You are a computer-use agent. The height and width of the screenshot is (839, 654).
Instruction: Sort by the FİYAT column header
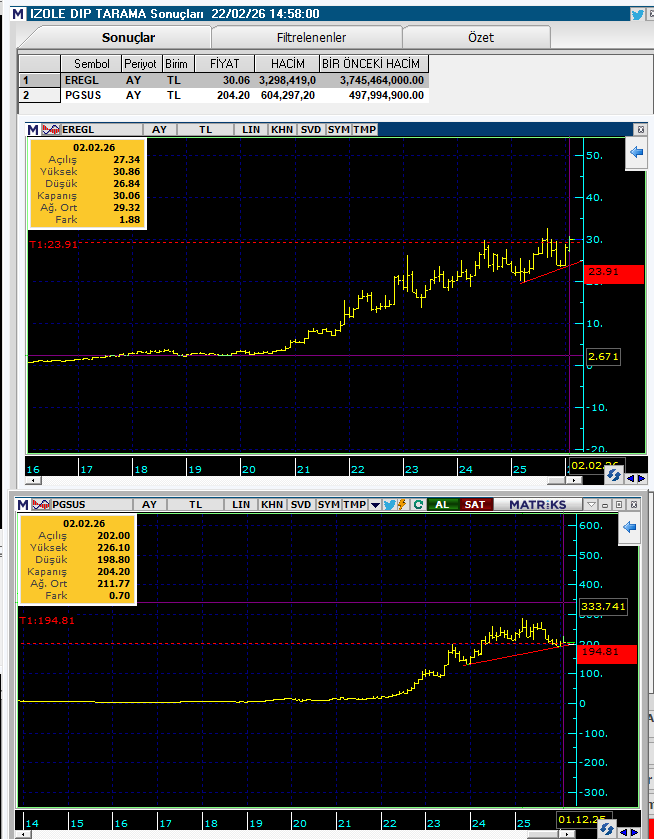pyautogui.click(x=225, y=64)
